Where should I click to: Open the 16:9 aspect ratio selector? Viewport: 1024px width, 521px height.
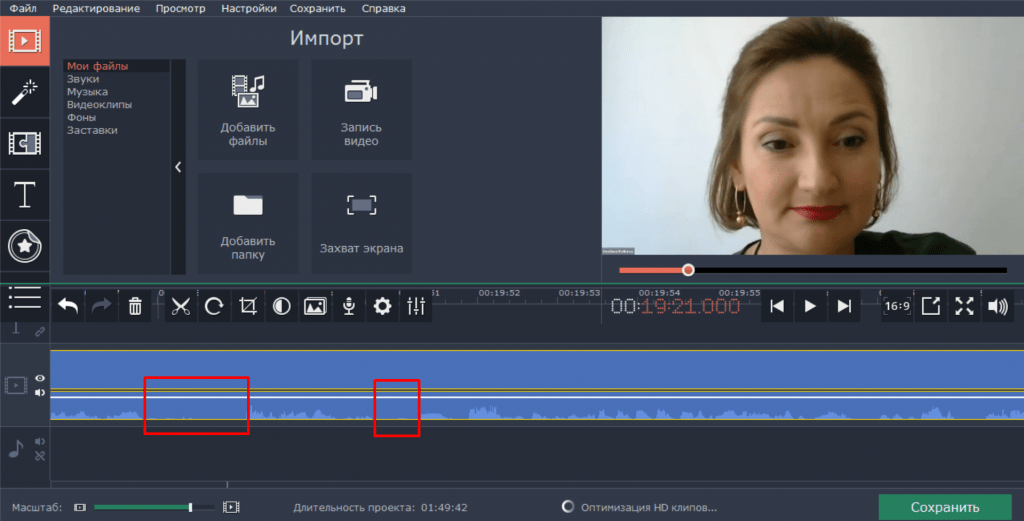[x=897, y=306]
